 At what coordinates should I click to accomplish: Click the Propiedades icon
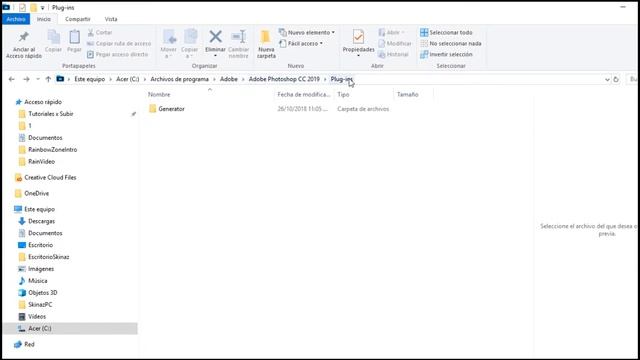[358, 37]
